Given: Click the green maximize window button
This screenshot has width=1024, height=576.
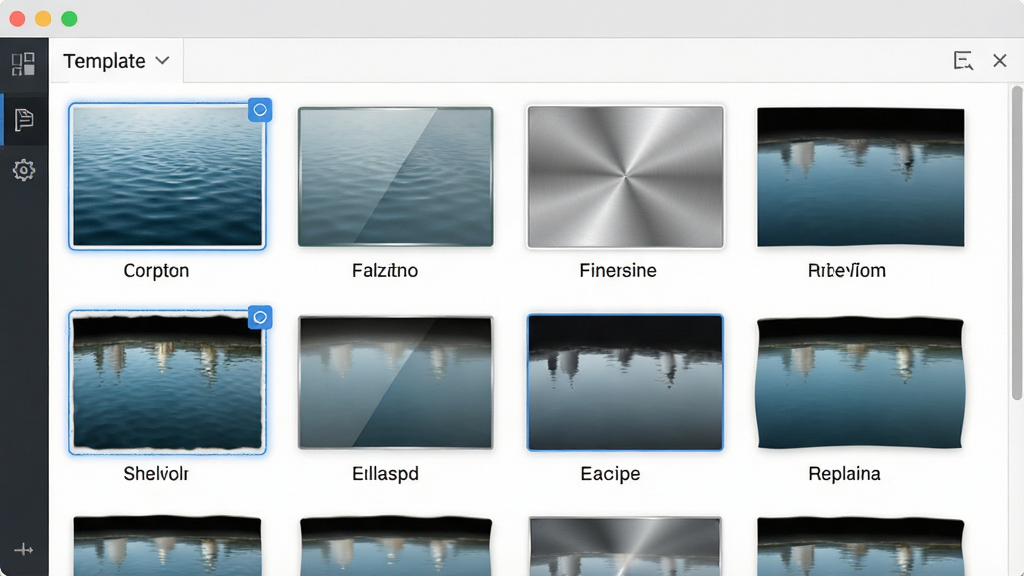Looking at the screenshot, I should [x=69, y=19].
